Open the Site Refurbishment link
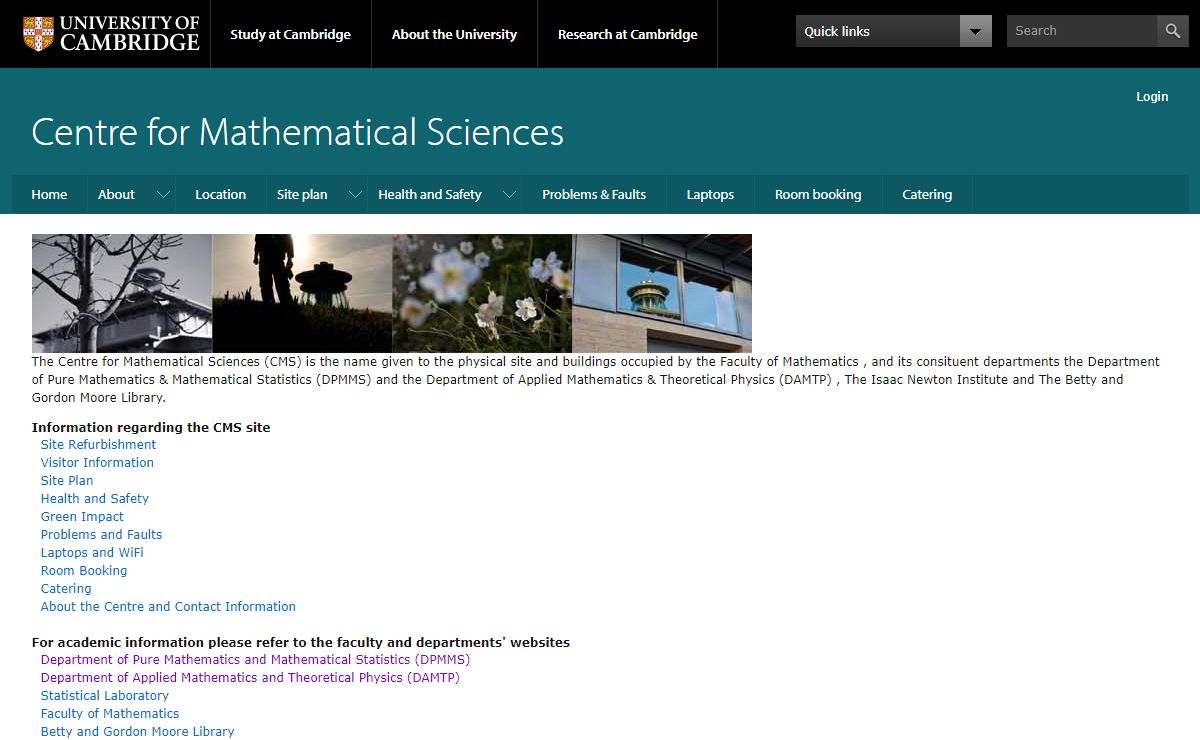 98,445
